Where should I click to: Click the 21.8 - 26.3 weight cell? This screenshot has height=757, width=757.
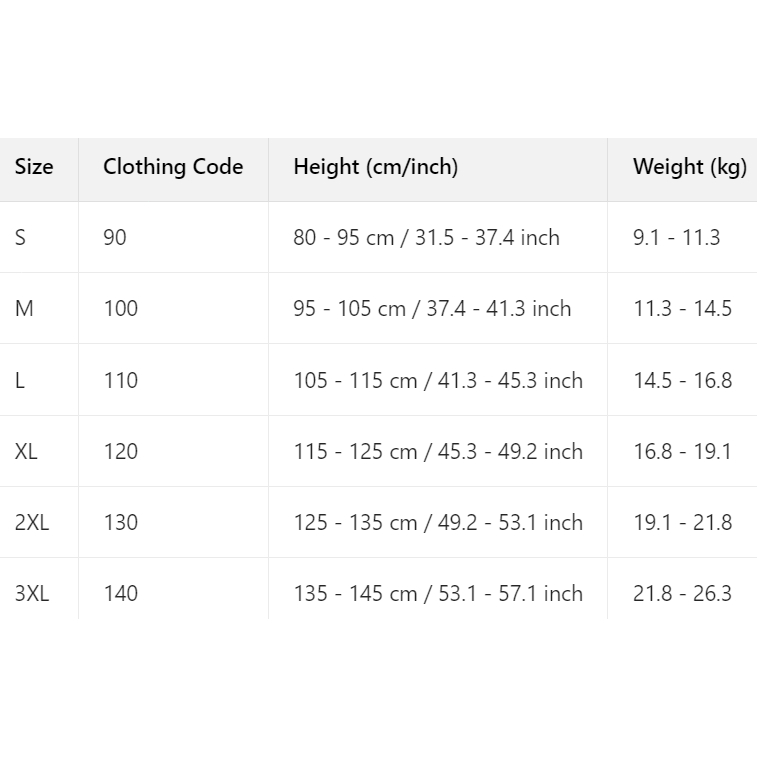pos(682,594)
